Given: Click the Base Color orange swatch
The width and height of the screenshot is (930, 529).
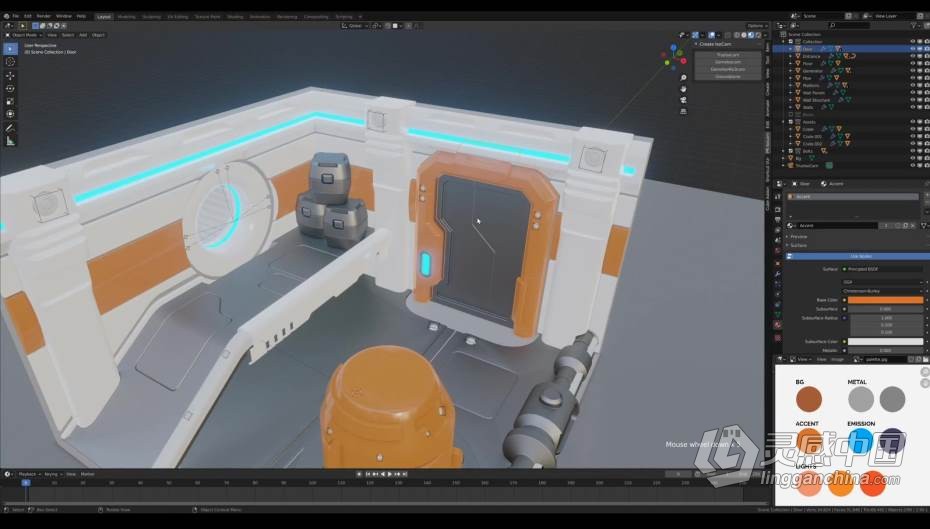Looking at the screenshot, I should (885, 300).
